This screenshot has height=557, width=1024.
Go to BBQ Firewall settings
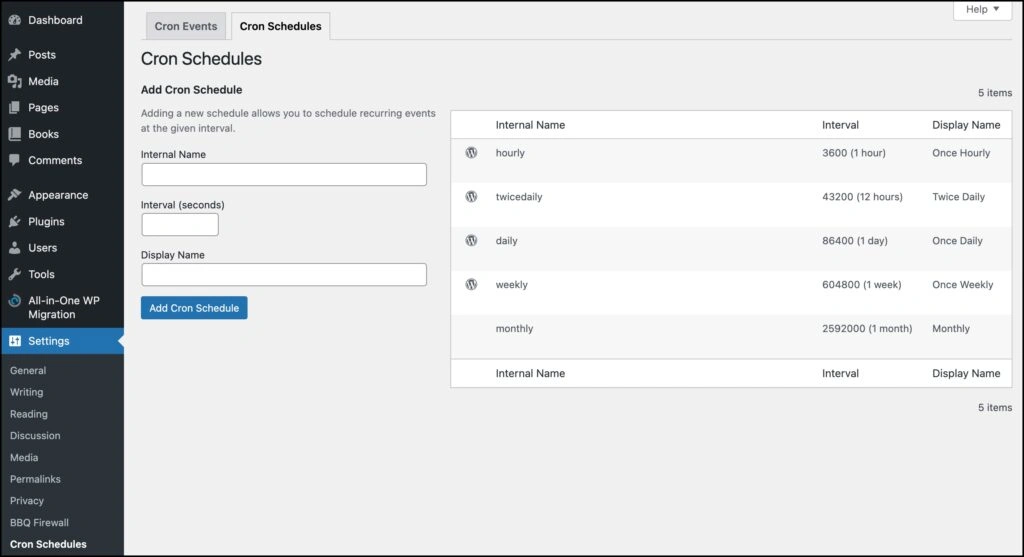pos(39,523)
